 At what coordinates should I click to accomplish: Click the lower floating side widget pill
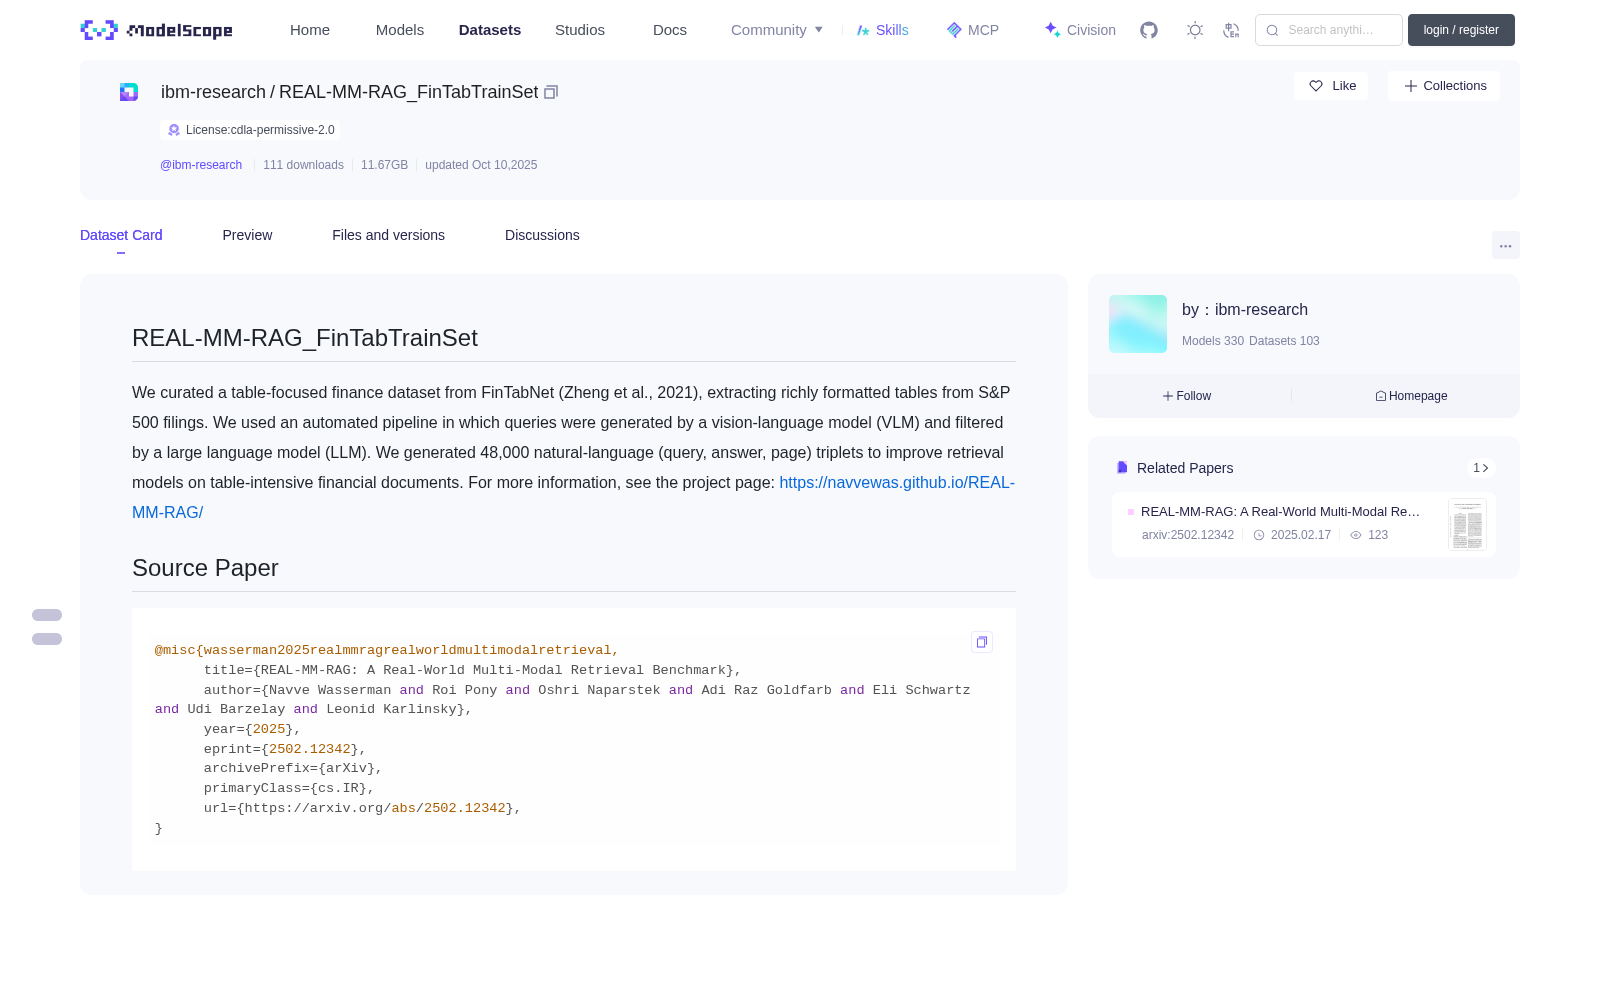click(47, 639)
